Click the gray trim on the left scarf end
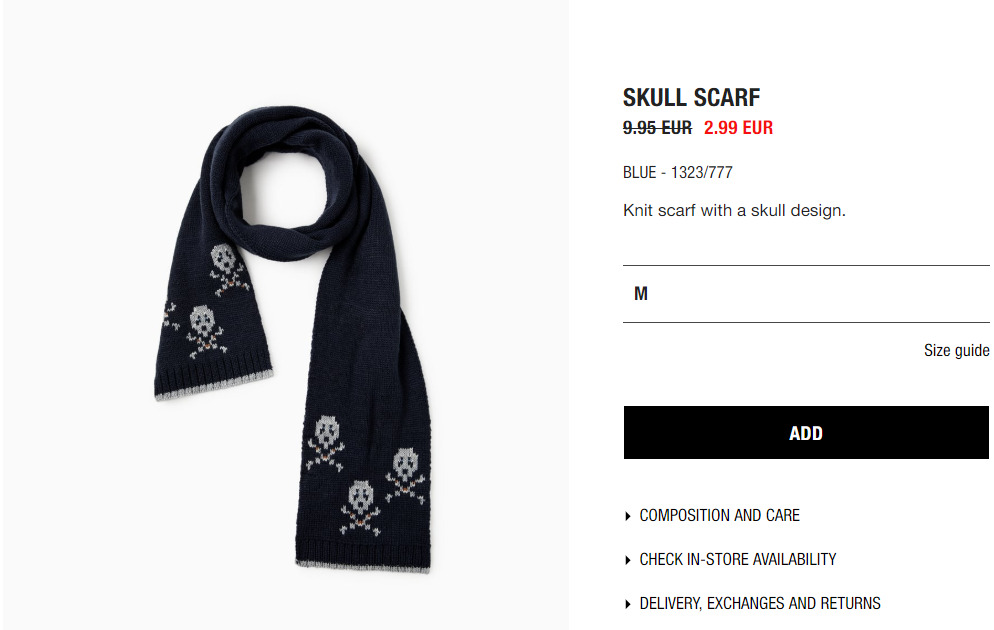The image size is (994, 630). tap(214, 386)
